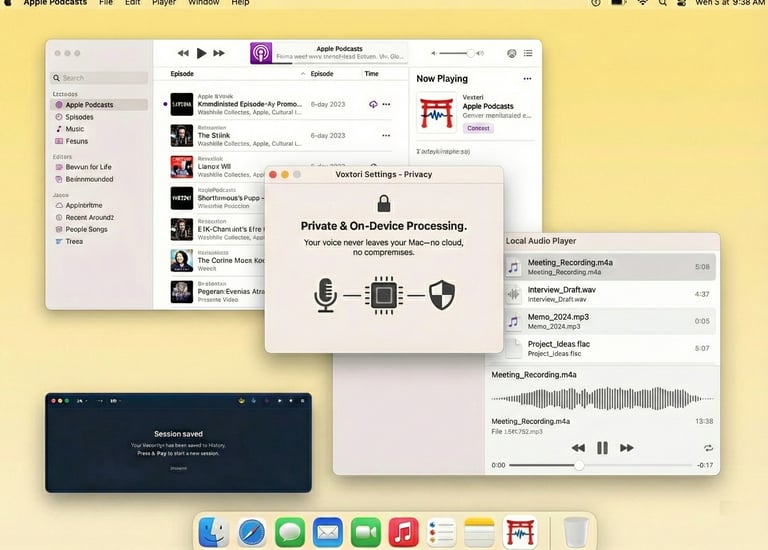The image size is (768, 550).
Task: Open the Voxtori torii icon in the Dock
Action: (x=520, y=532)
